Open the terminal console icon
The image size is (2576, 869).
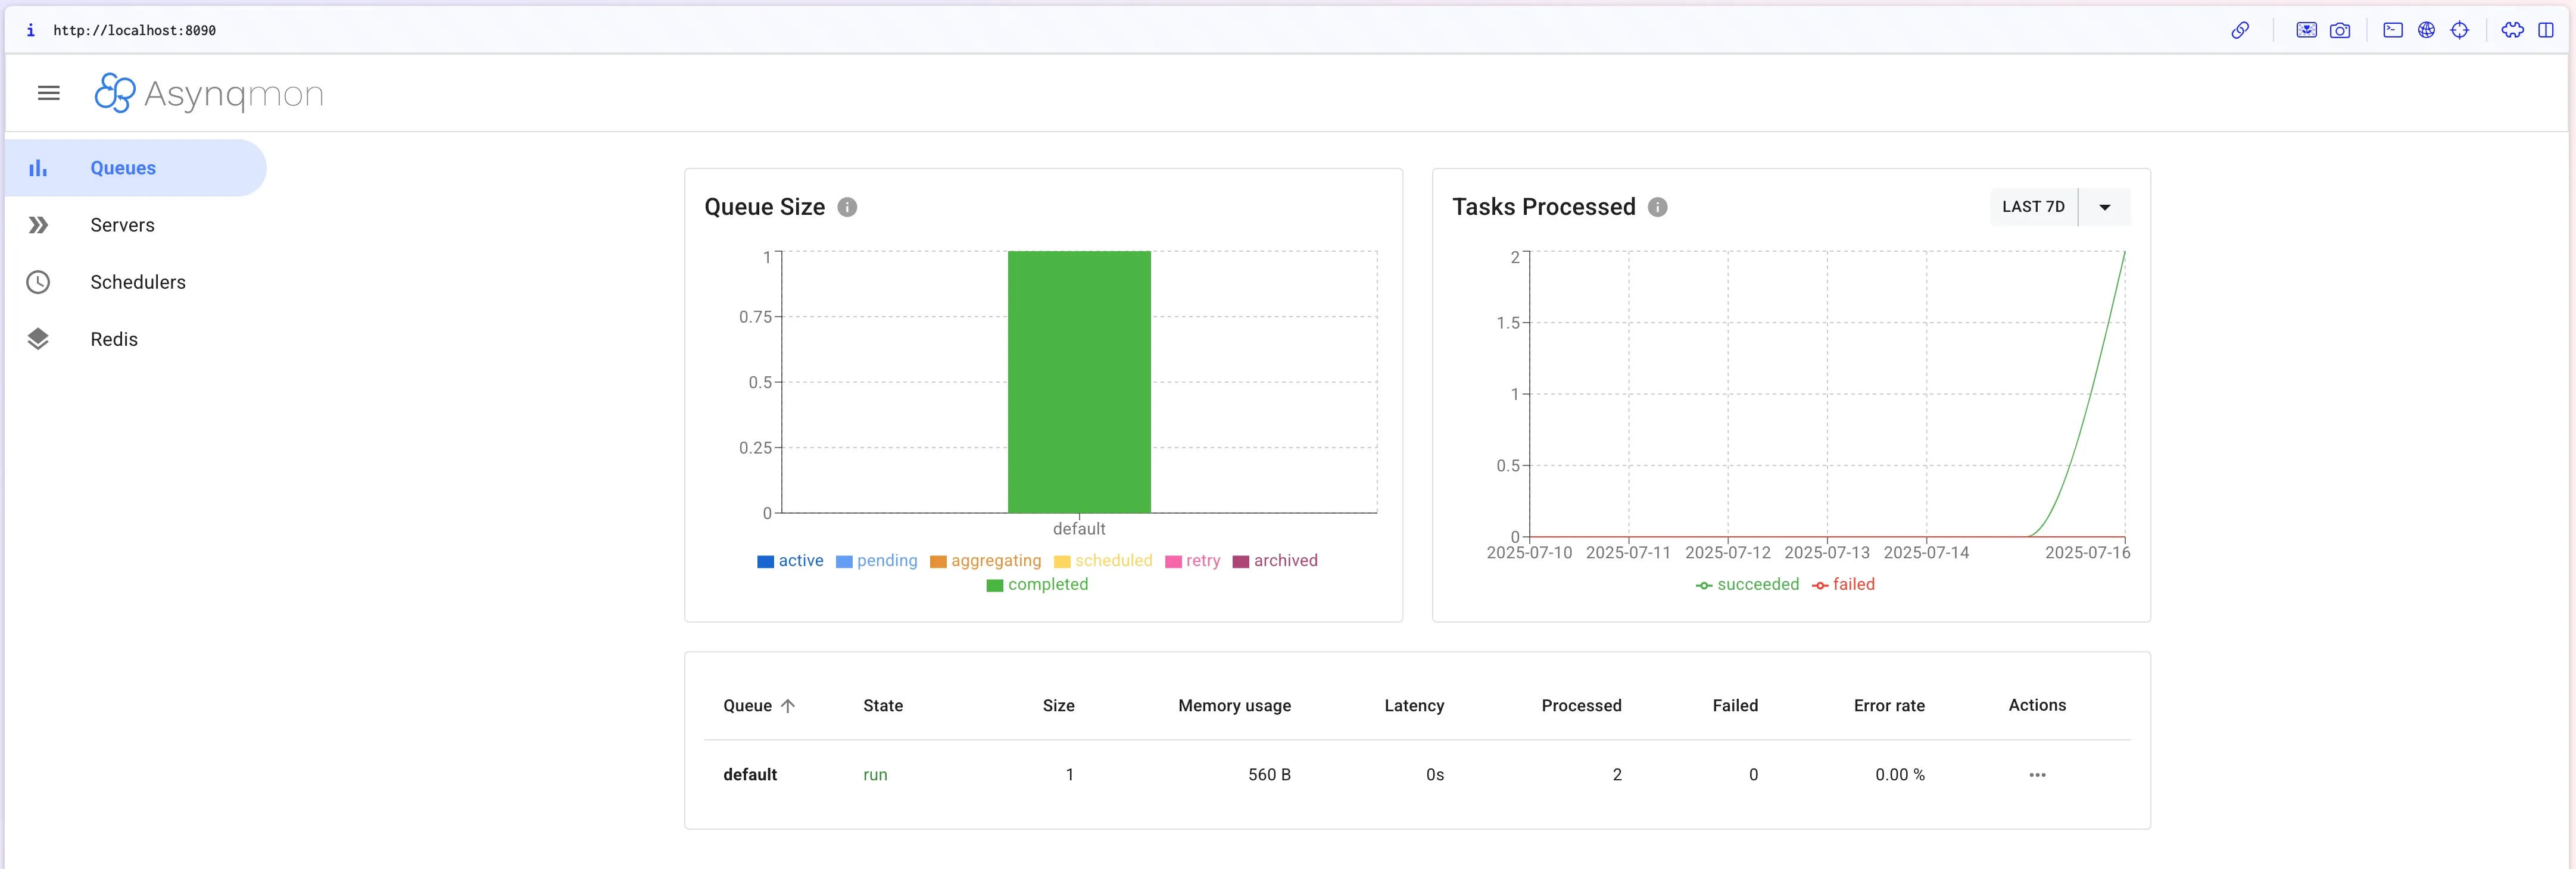click(2393, 30)
